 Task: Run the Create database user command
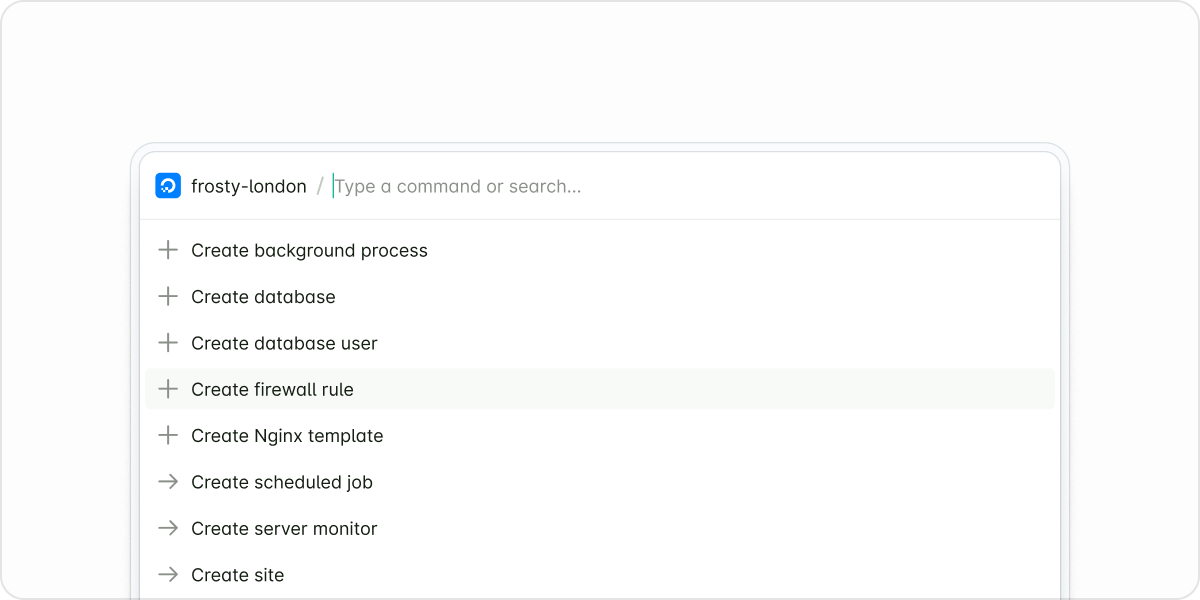coord(284,343)
